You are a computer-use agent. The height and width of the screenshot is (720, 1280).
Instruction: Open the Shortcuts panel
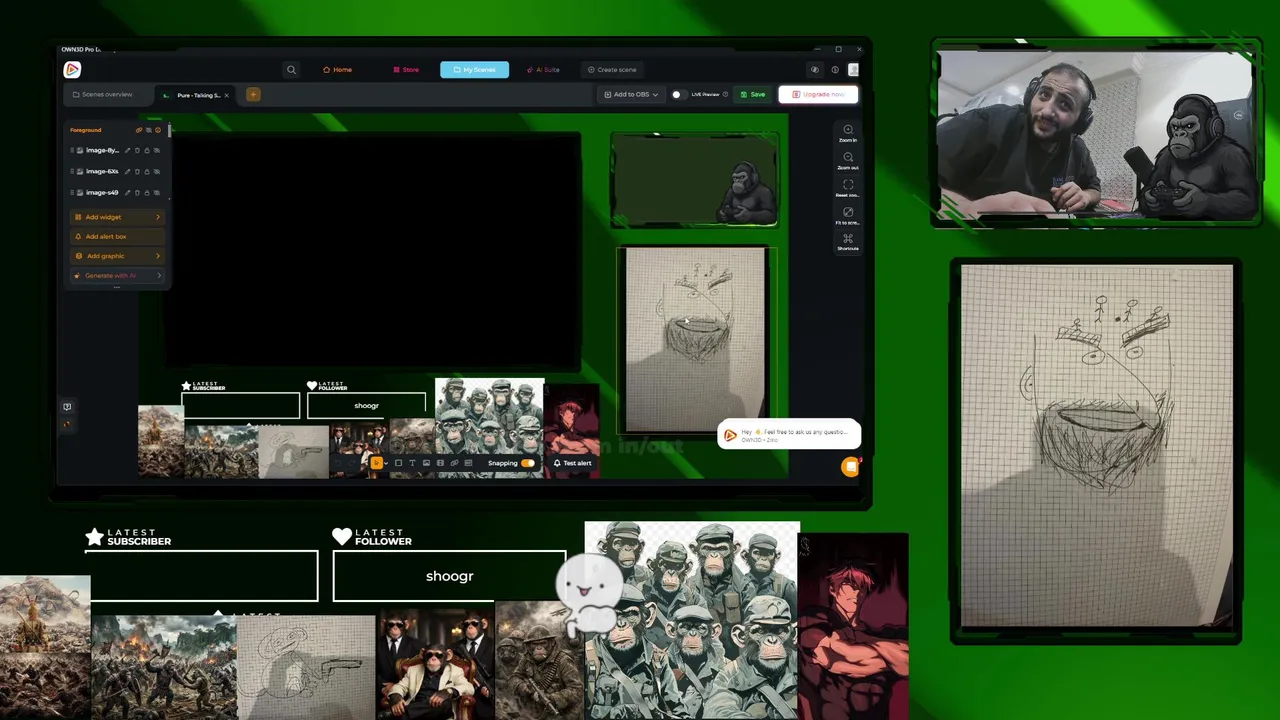848,242
